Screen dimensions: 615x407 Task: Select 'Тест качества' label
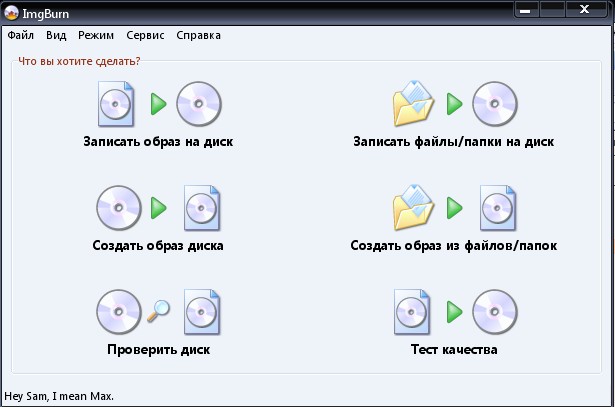454,349
